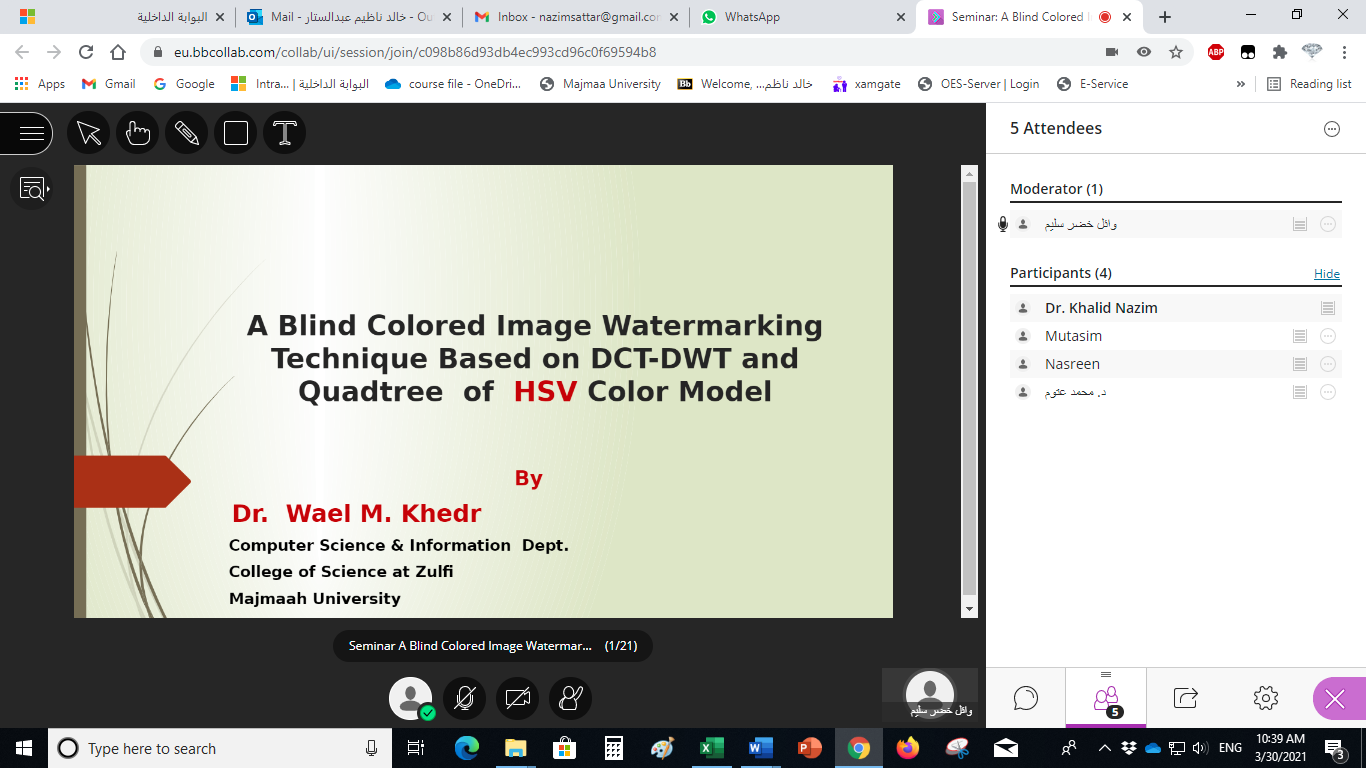
Task: Open My Status and Settings avatar
Action: pos(411,698)
